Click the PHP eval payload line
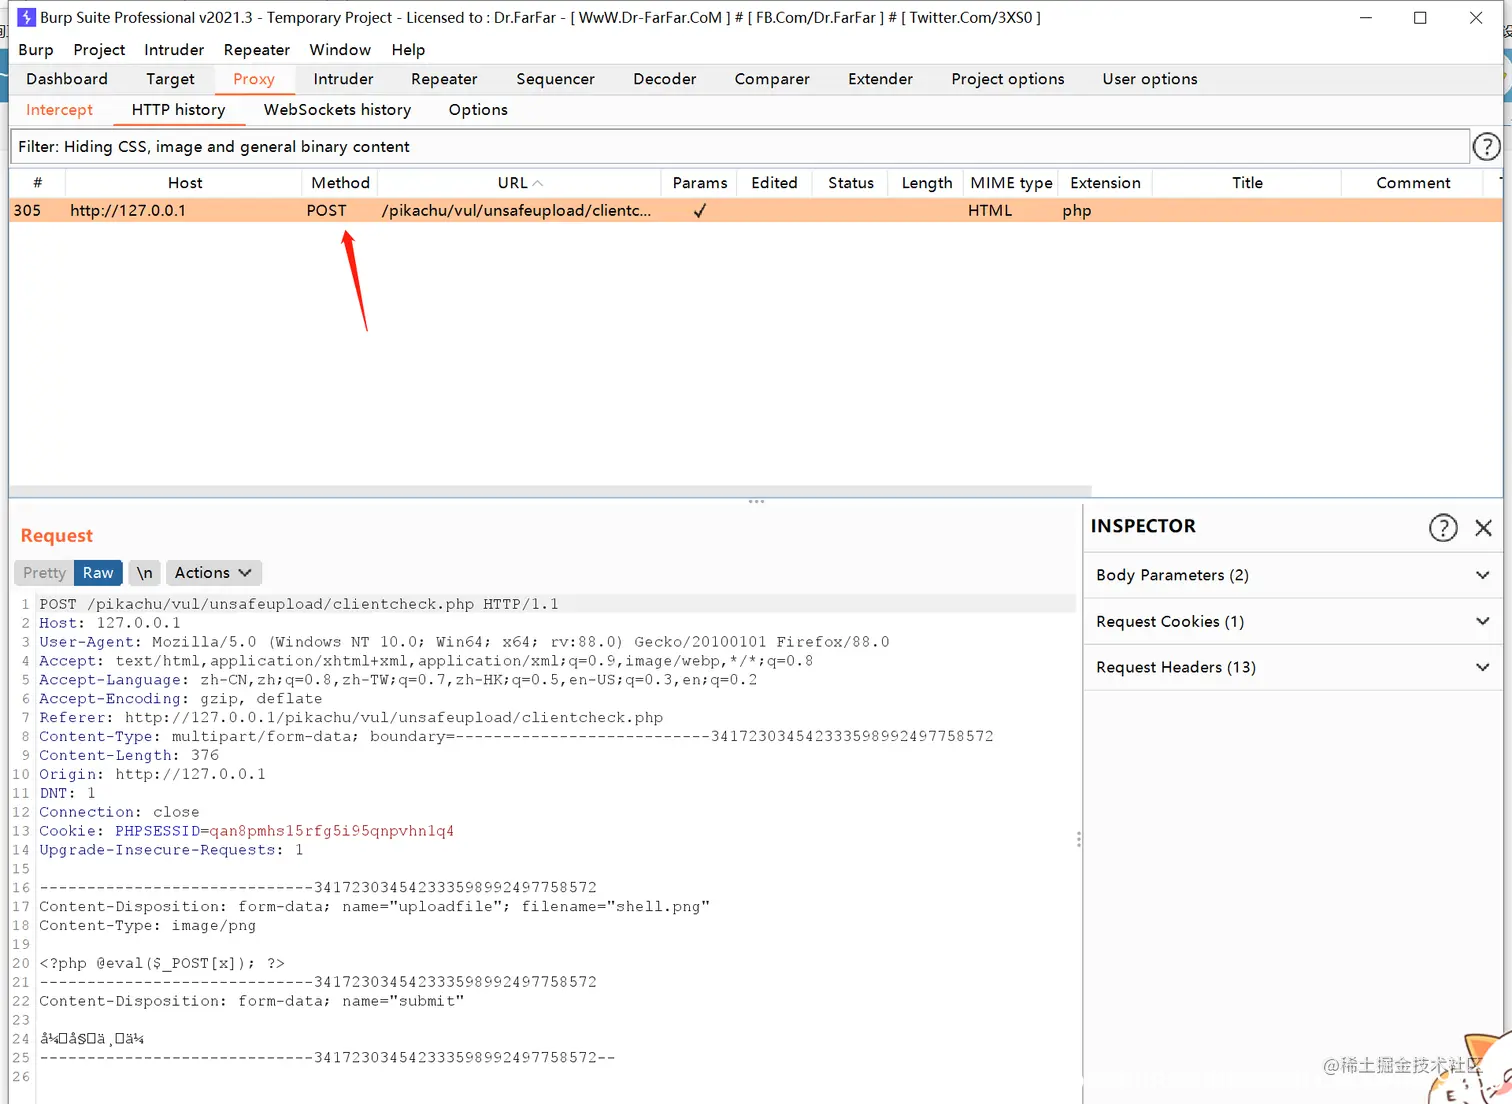The height and width of the screenshot is (1104, 1512). tap(162, 964)
